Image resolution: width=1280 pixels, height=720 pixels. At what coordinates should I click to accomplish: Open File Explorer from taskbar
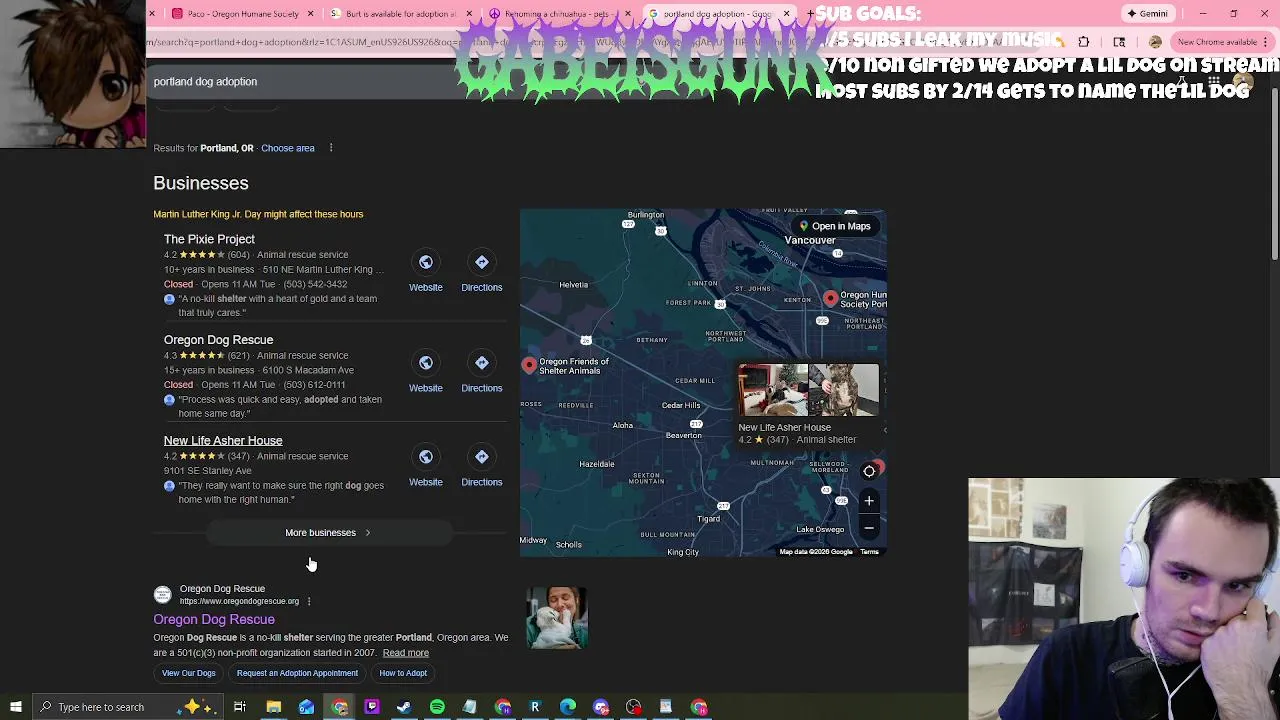(273, 707)
